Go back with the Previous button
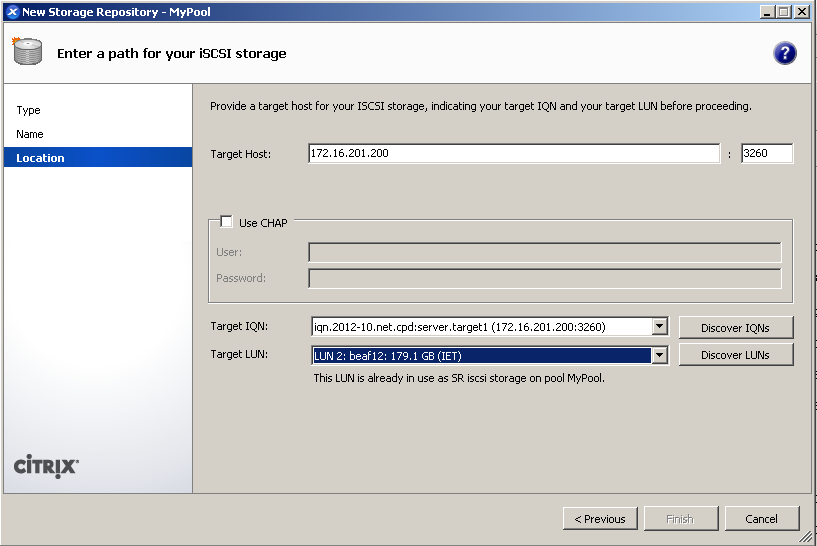The image size is (817, 546). click(600, 519)
